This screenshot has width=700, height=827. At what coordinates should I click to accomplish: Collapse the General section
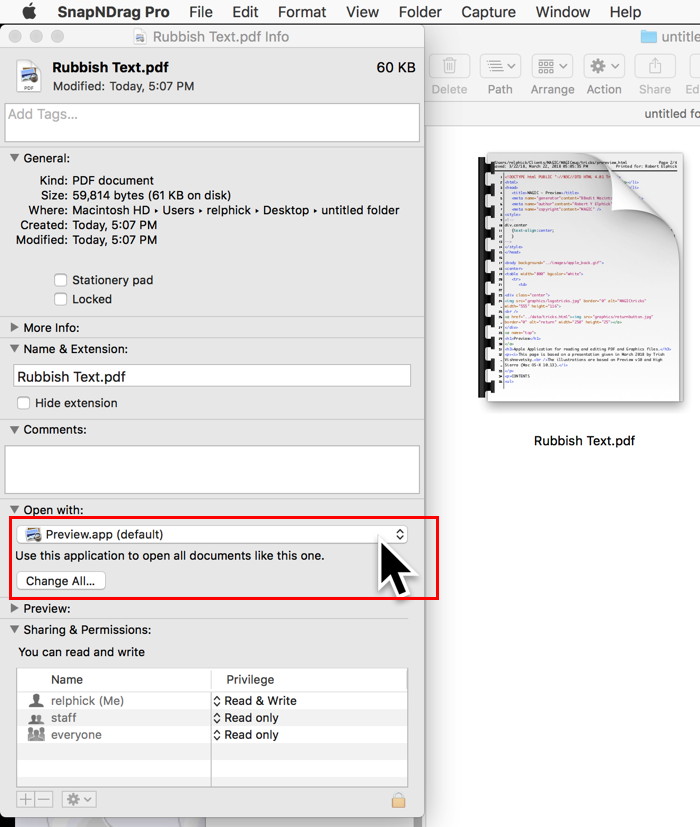click(x=15, y=158)
